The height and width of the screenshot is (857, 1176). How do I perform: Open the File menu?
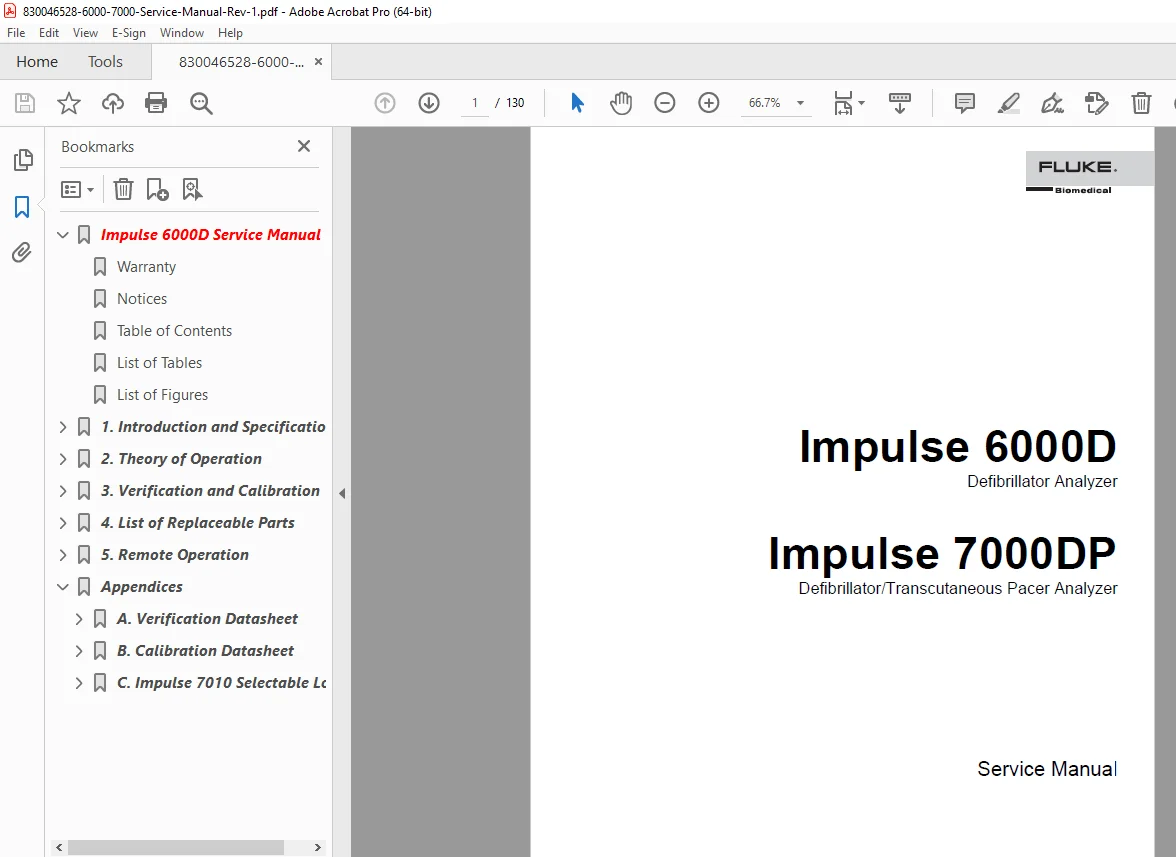pyautogui.click(x=16, y=33)
